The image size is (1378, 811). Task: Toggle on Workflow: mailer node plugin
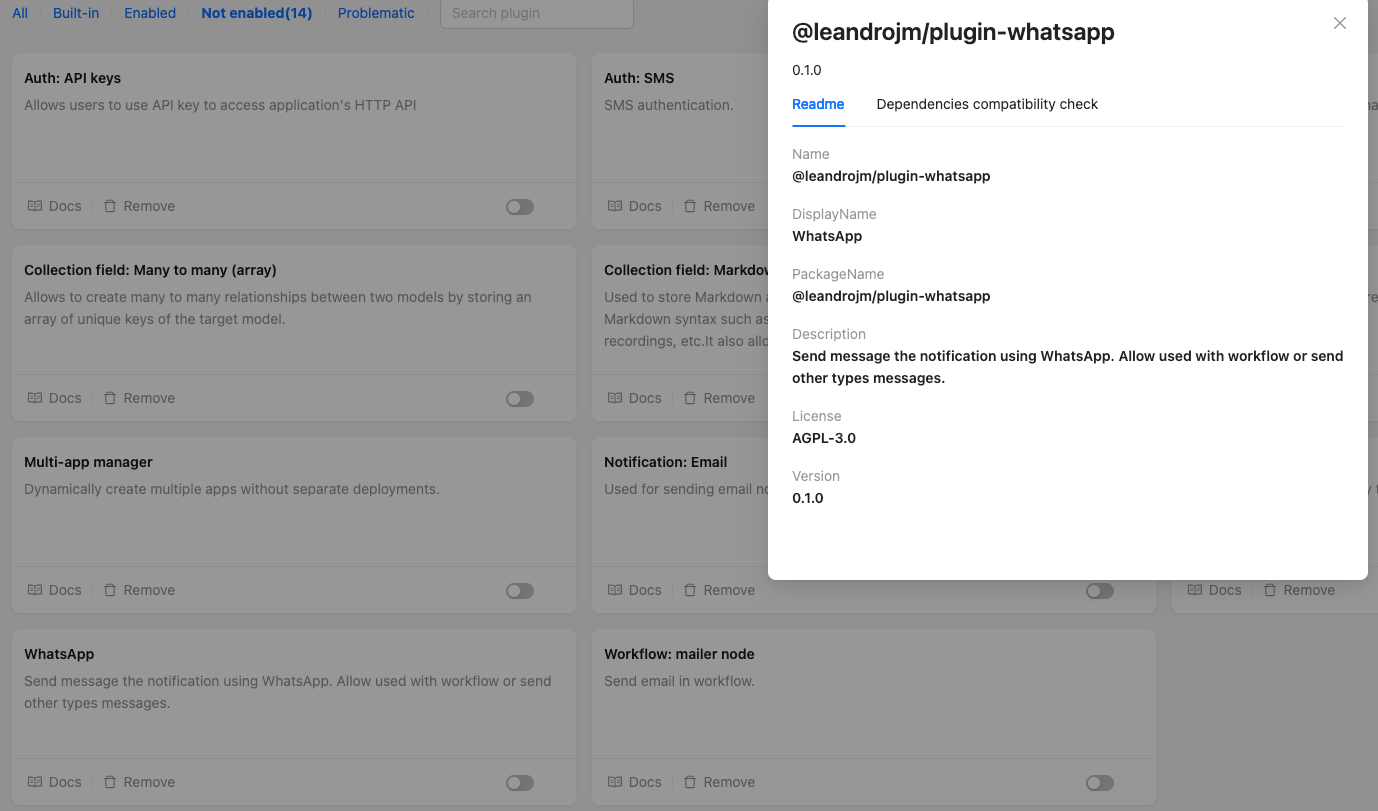point(1100,783)
